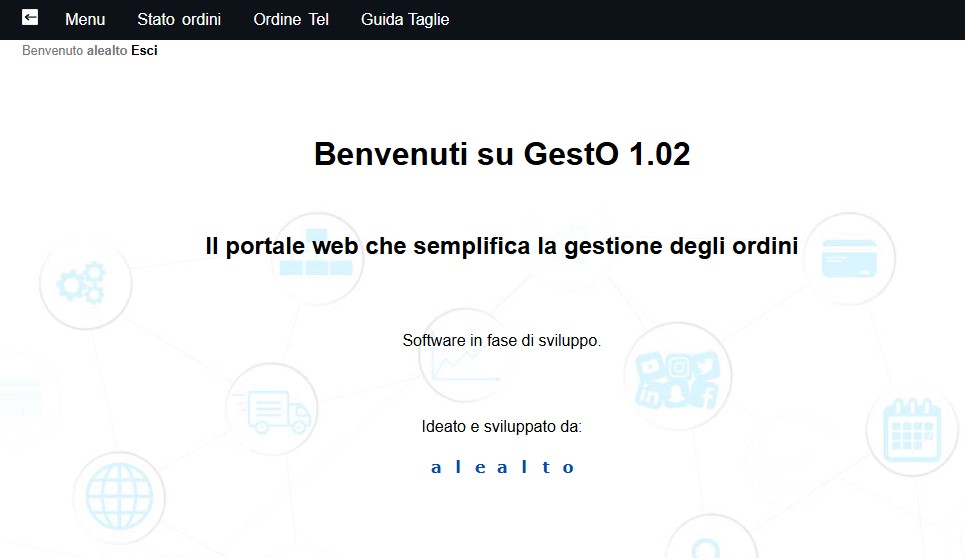
Task: Open the Menu item in navbar
Action: [x=85, y=19]
